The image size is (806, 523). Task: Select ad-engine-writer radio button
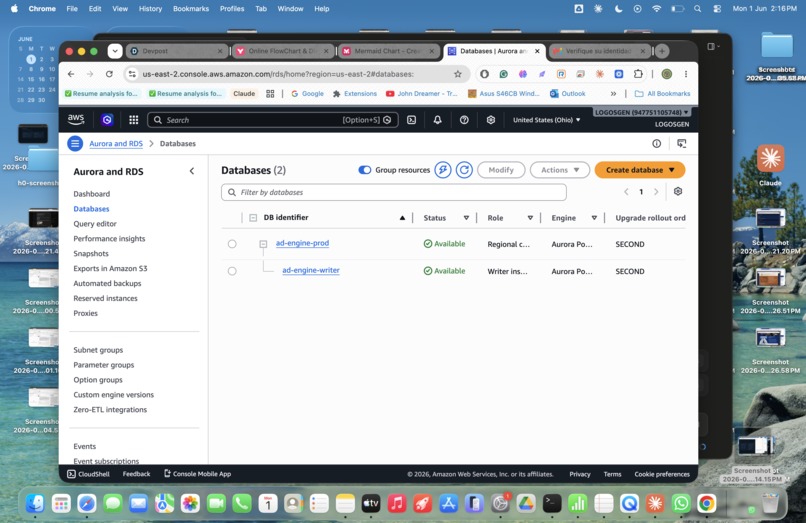pyautogui.click(x=232, y=271)
